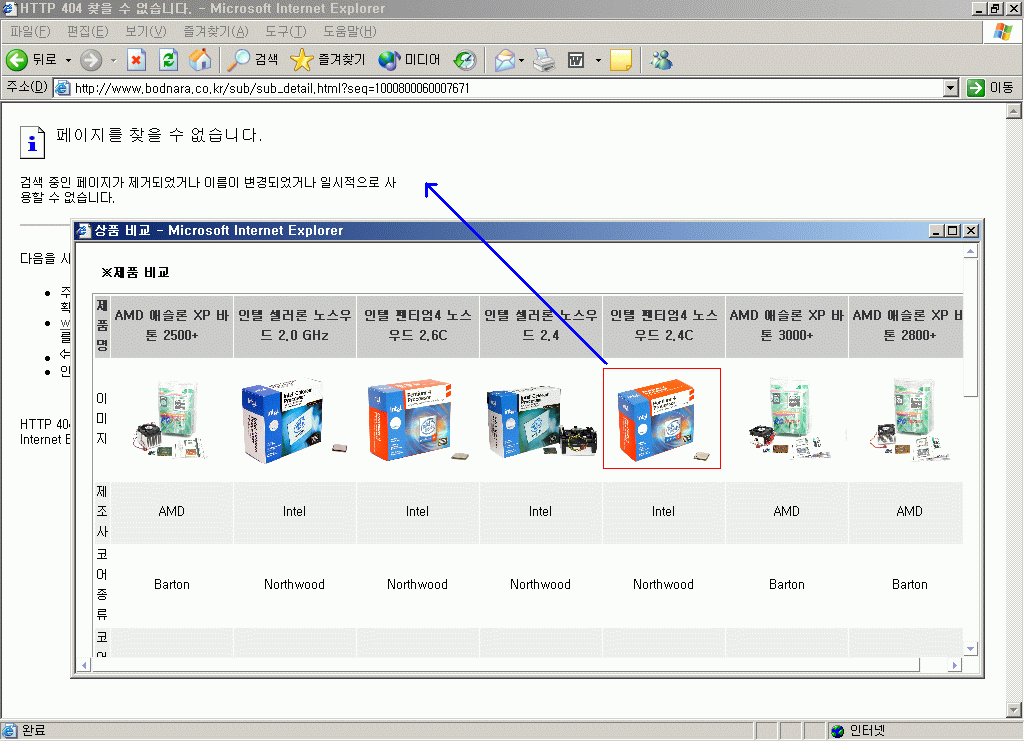The width and height of the screenshot is (1024, 741).
Task: Minimize the 상품 비교 popup window
Action: point(936,230)
